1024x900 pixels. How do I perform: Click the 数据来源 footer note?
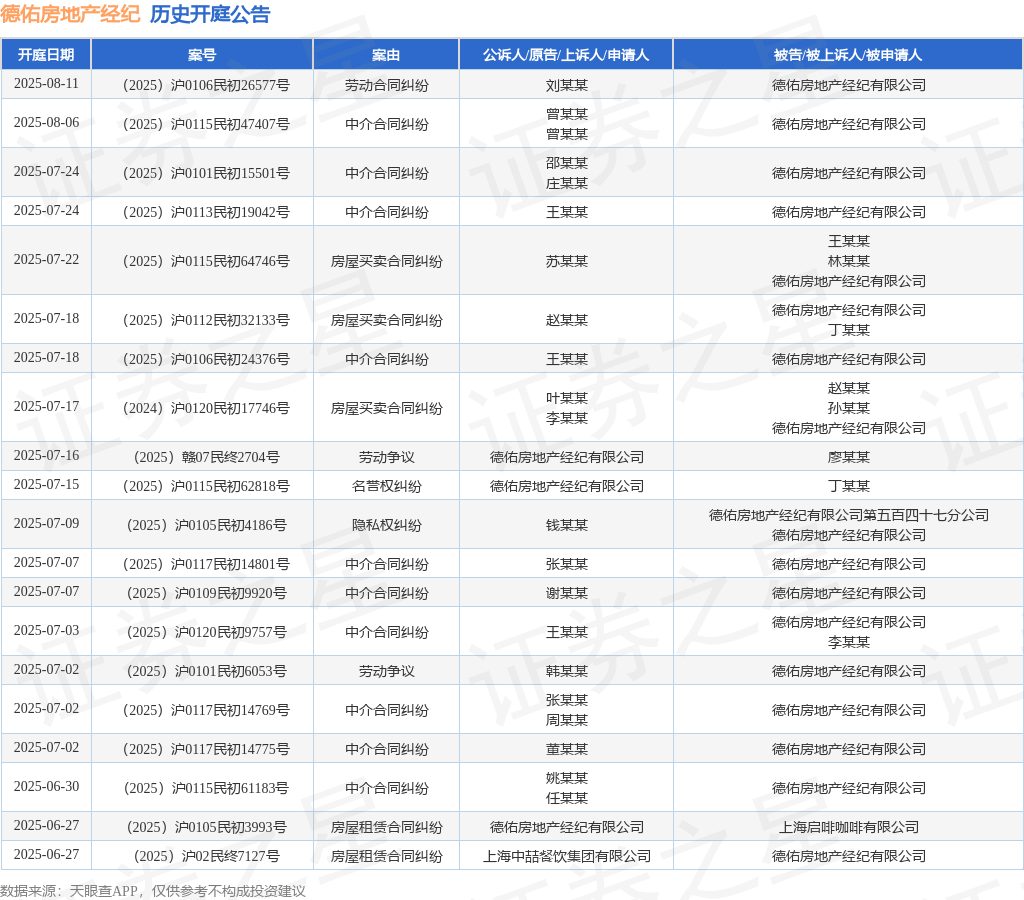click(x=152, y=891)
